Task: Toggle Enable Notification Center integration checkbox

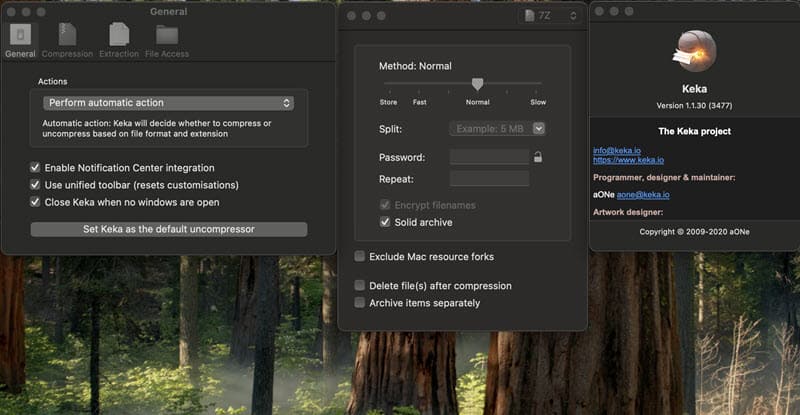Action: [36, 168]
